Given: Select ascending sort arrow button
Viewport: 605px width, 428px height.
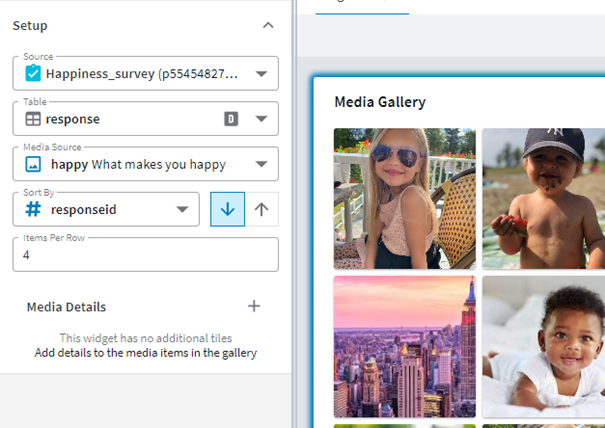Looking at the screenshot, I should pos(262,209).
